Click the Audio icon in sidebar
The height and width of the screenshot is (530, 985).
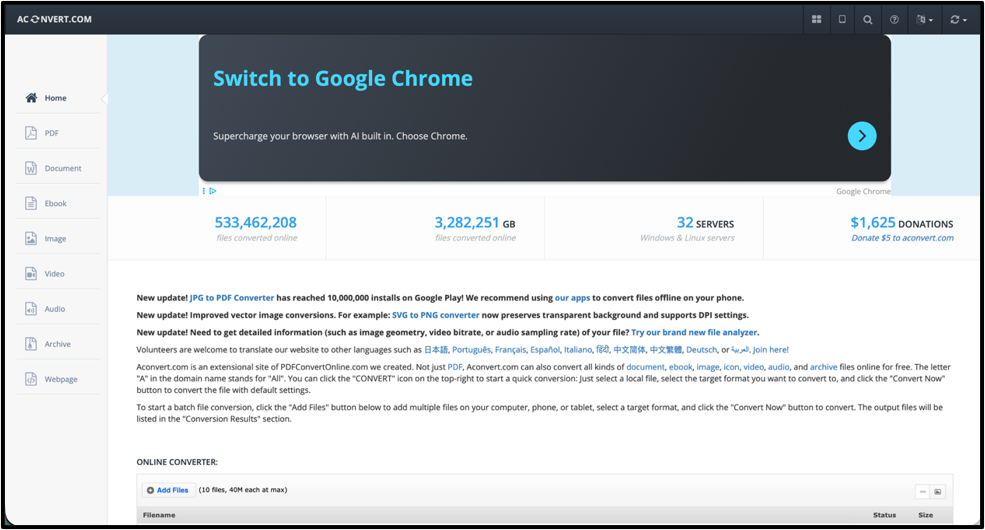(31, 308)
